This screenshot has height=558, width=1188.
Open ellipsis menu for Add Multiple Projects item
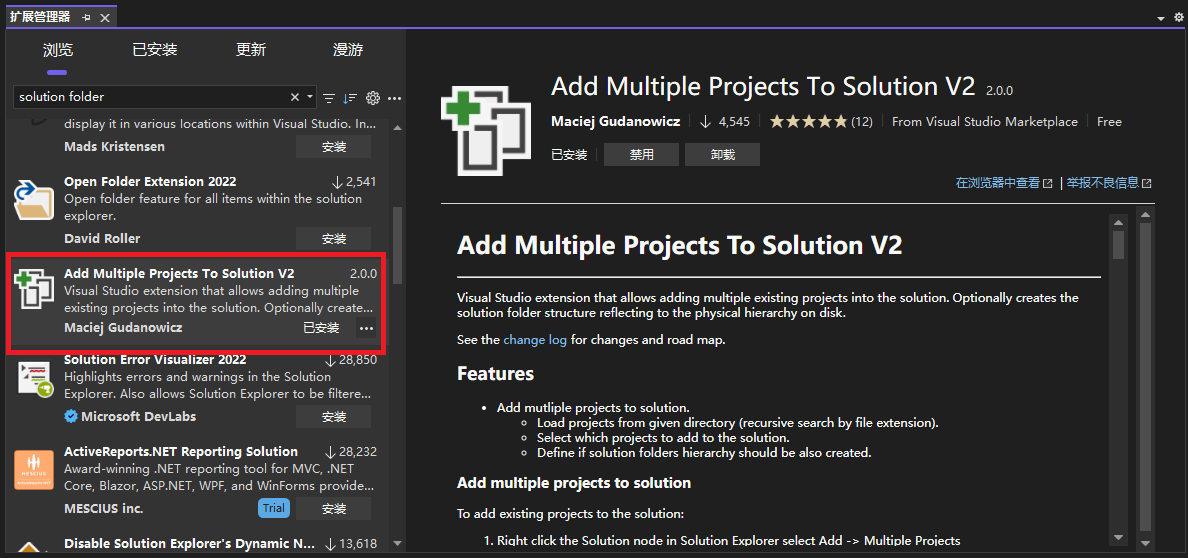point(366,328)
